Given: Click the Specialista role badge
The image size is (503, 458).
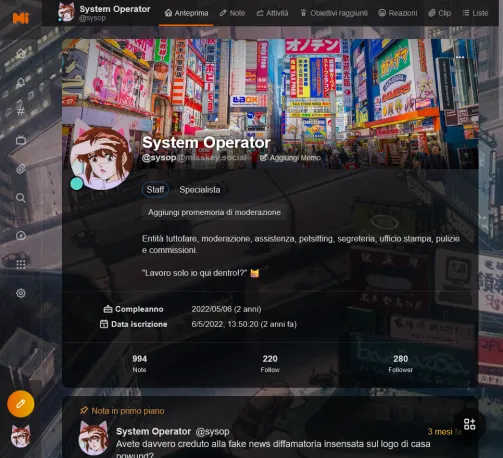Looking at the screenshot, I should pos(200,190).
